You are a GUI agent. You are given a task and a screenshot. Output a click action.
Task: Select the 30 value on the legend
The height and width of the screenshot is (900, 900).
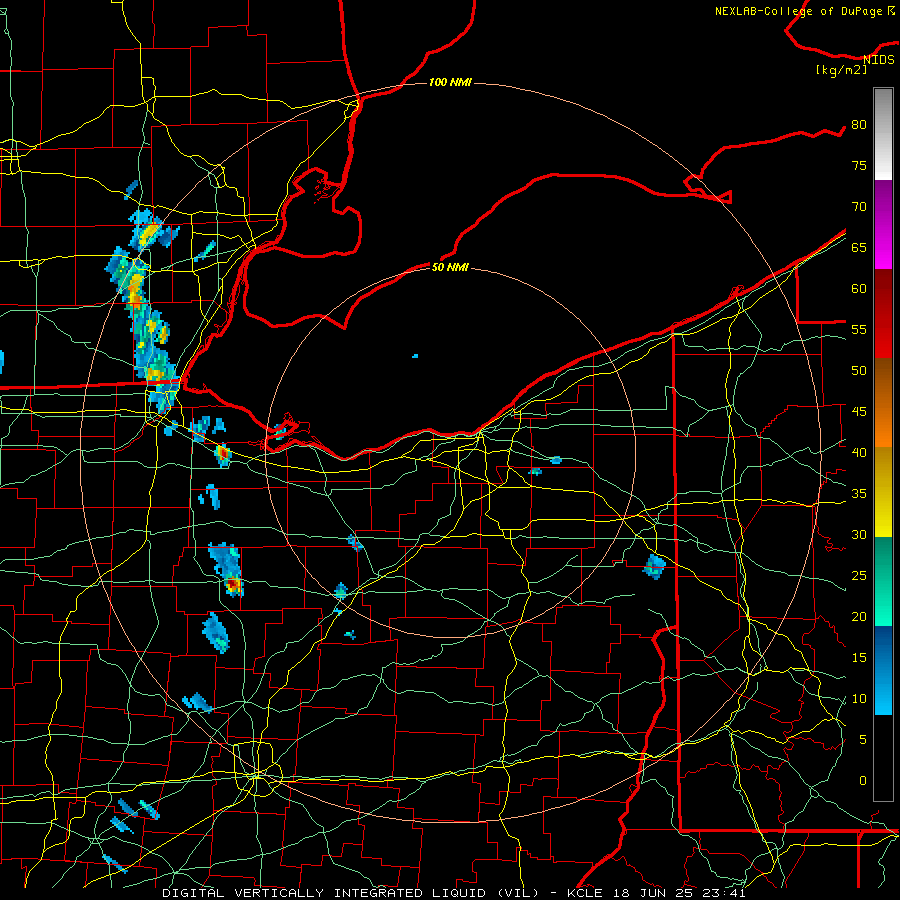pyautogui.click(x=859, y=534)
